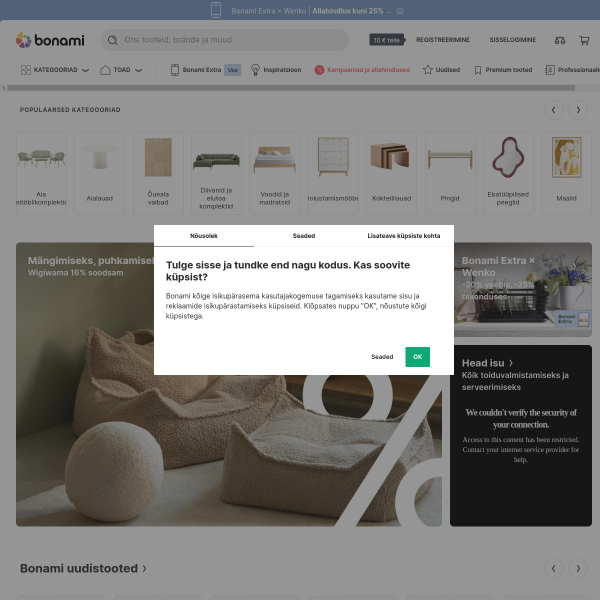Open Voodid ja madratsid category thumbnail
The image size is (600, 600).
click(x=274, y=173)
